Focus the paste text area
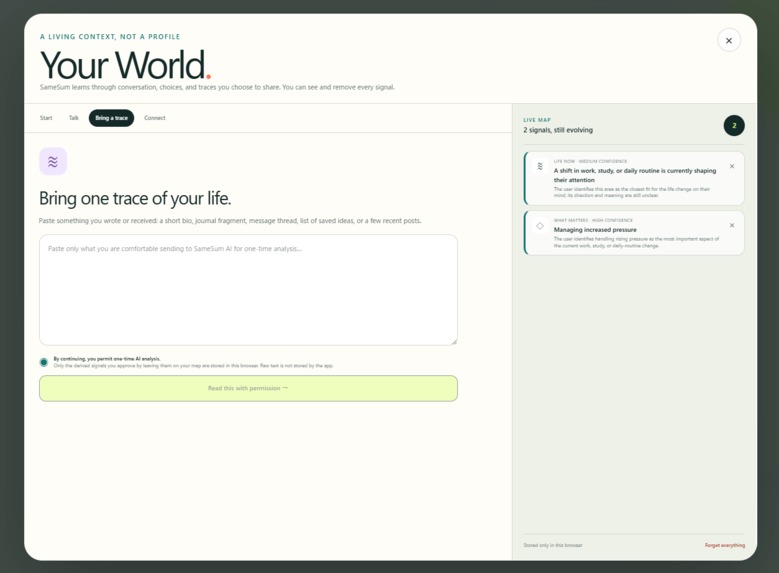779x573 pixels. pos(248,290)
